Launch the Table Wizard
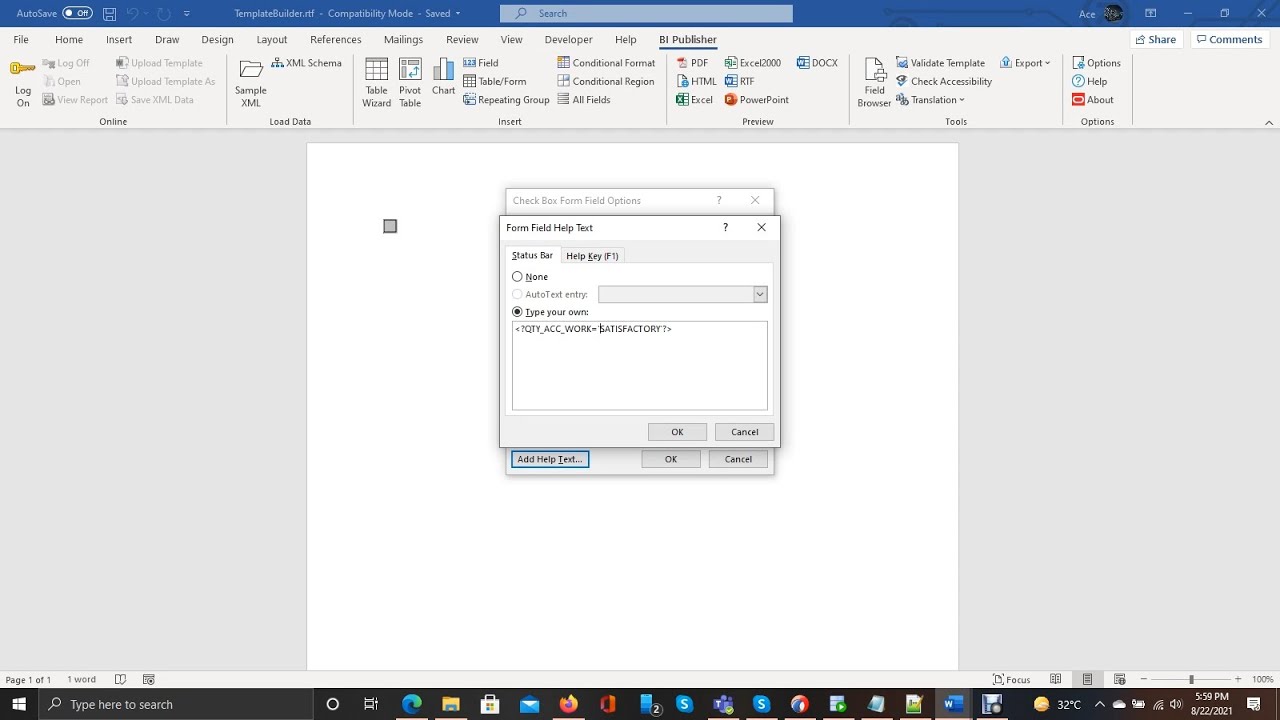 tap(376, 83)
